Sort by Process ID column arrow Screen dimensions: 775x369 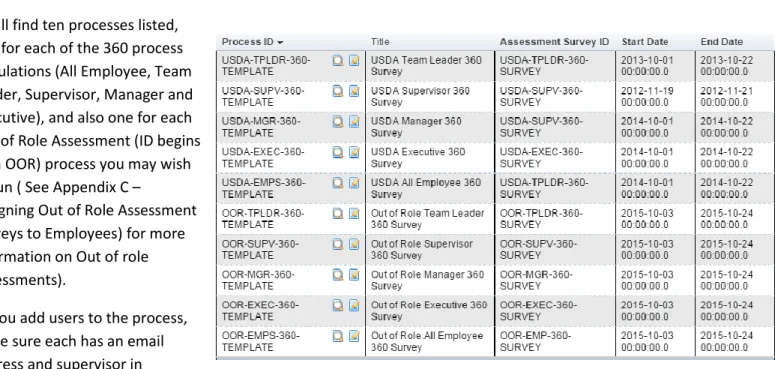pyautogui.click(x=280, y=42)
